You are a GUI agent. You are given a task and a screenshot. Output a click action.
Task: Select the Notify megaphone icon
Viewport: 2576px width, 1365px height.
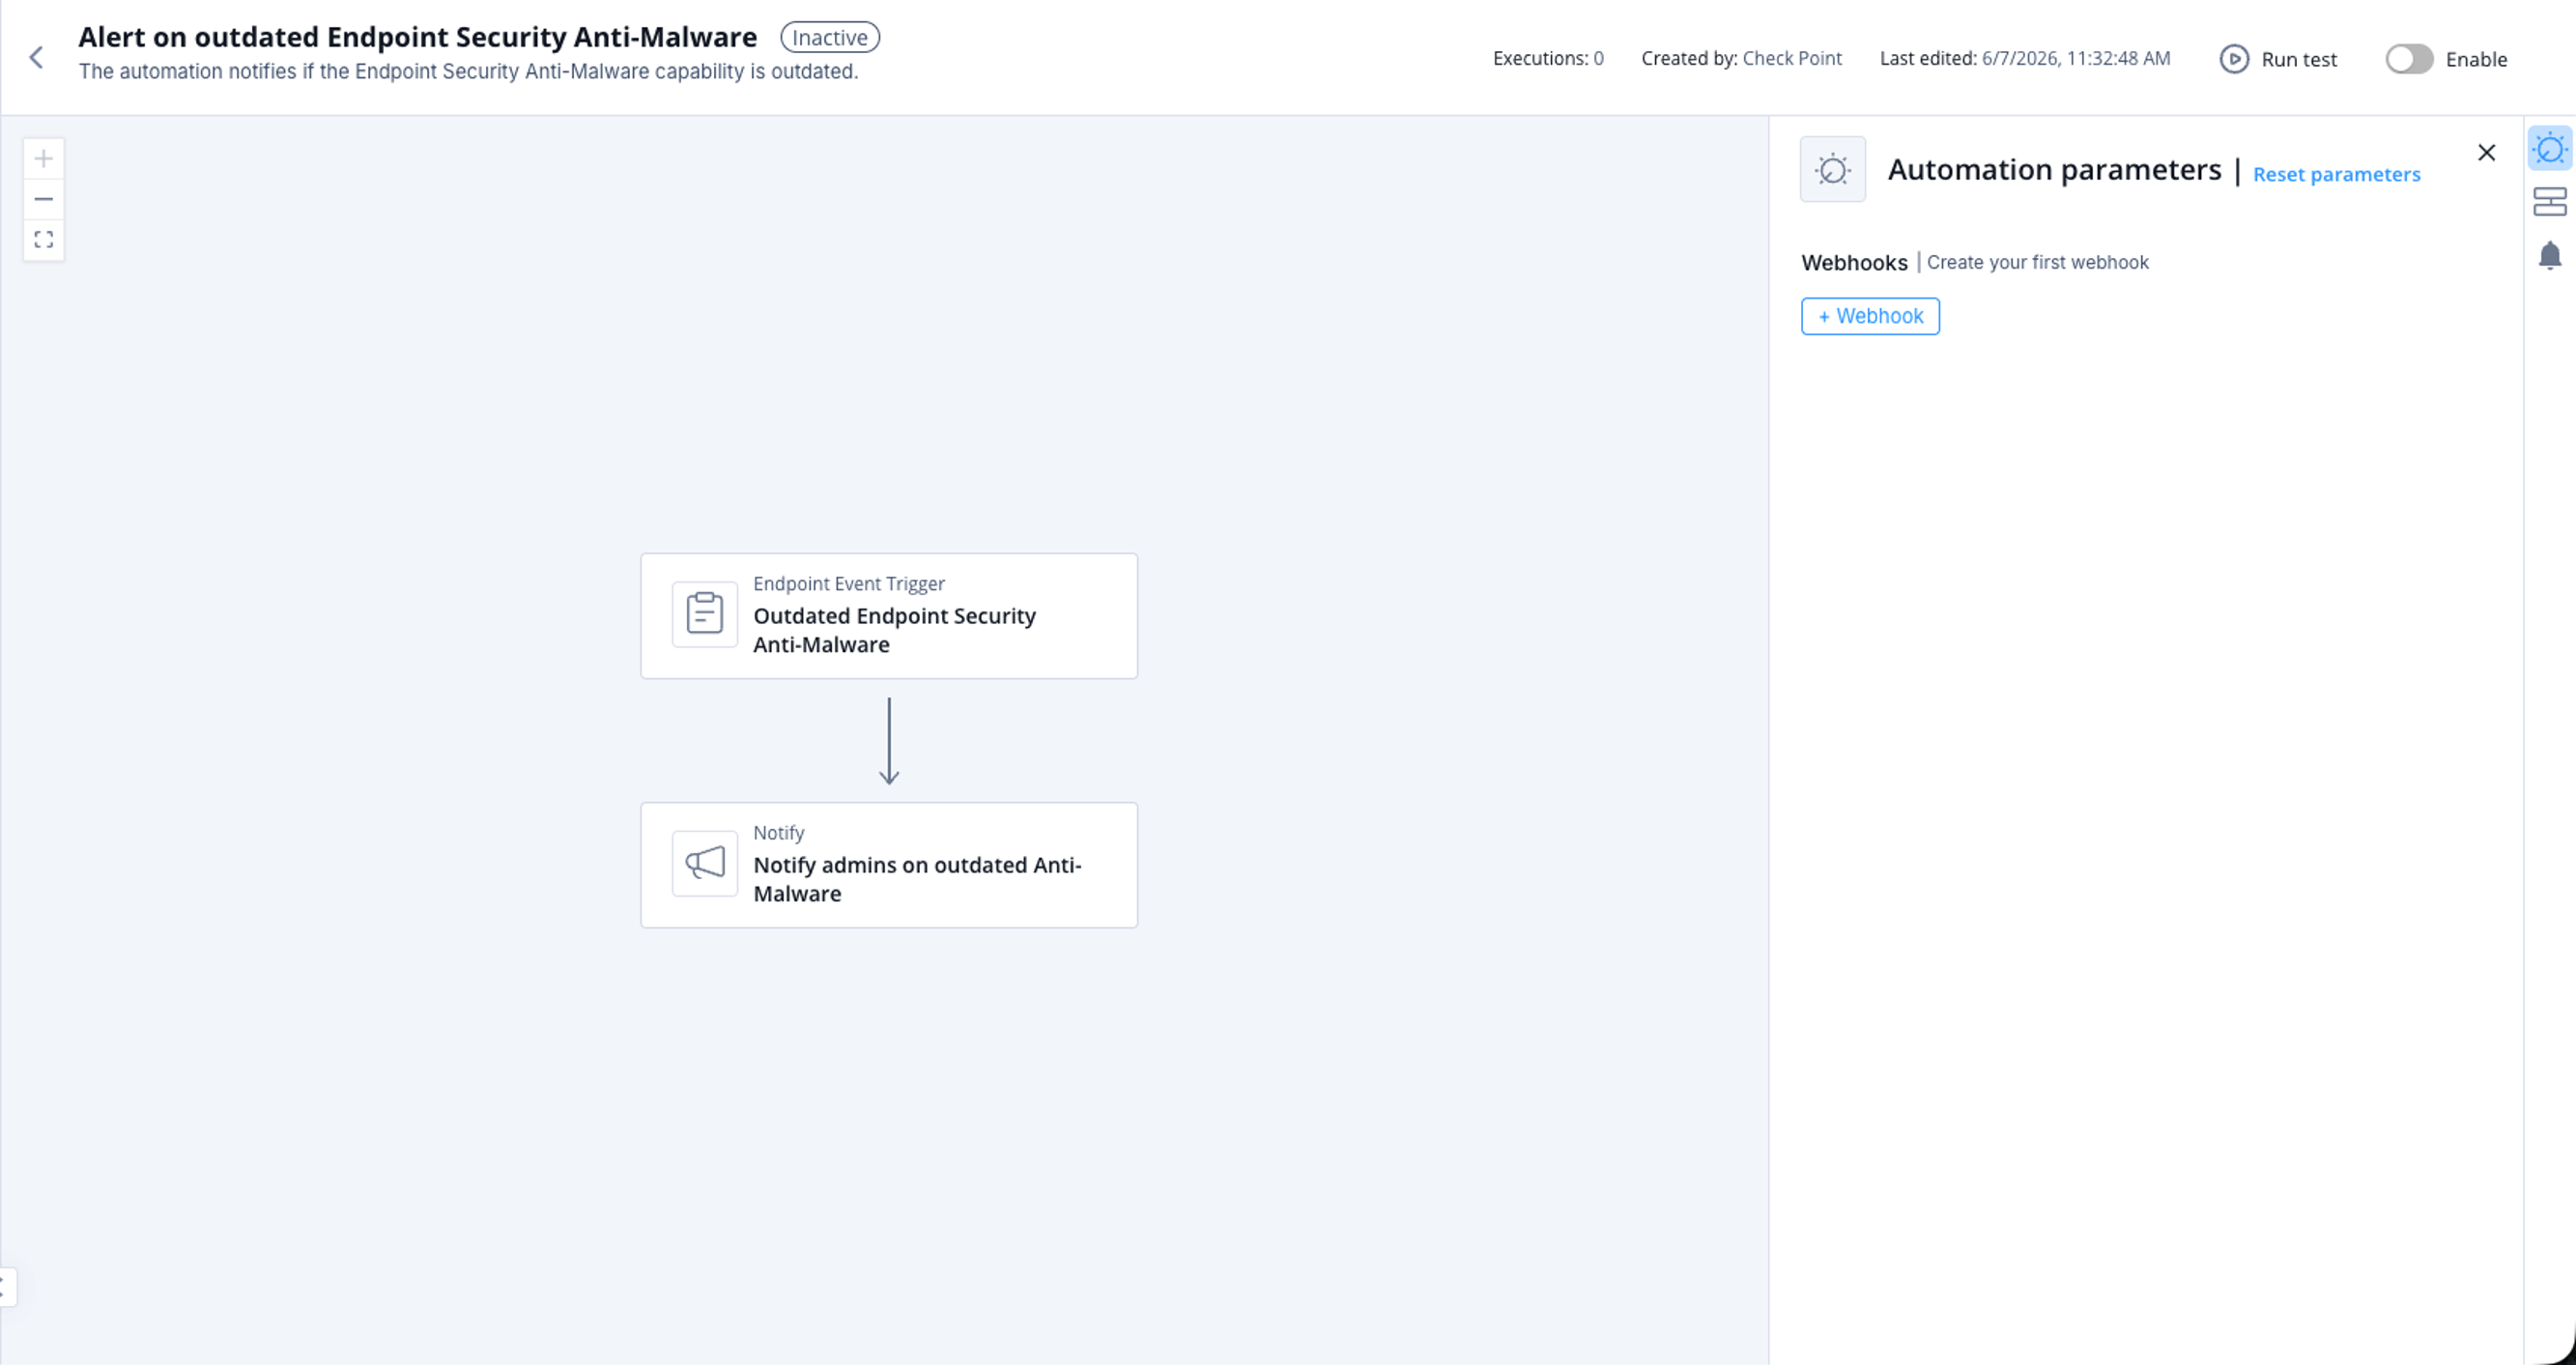pyautogui.click(x=704, y=863)
